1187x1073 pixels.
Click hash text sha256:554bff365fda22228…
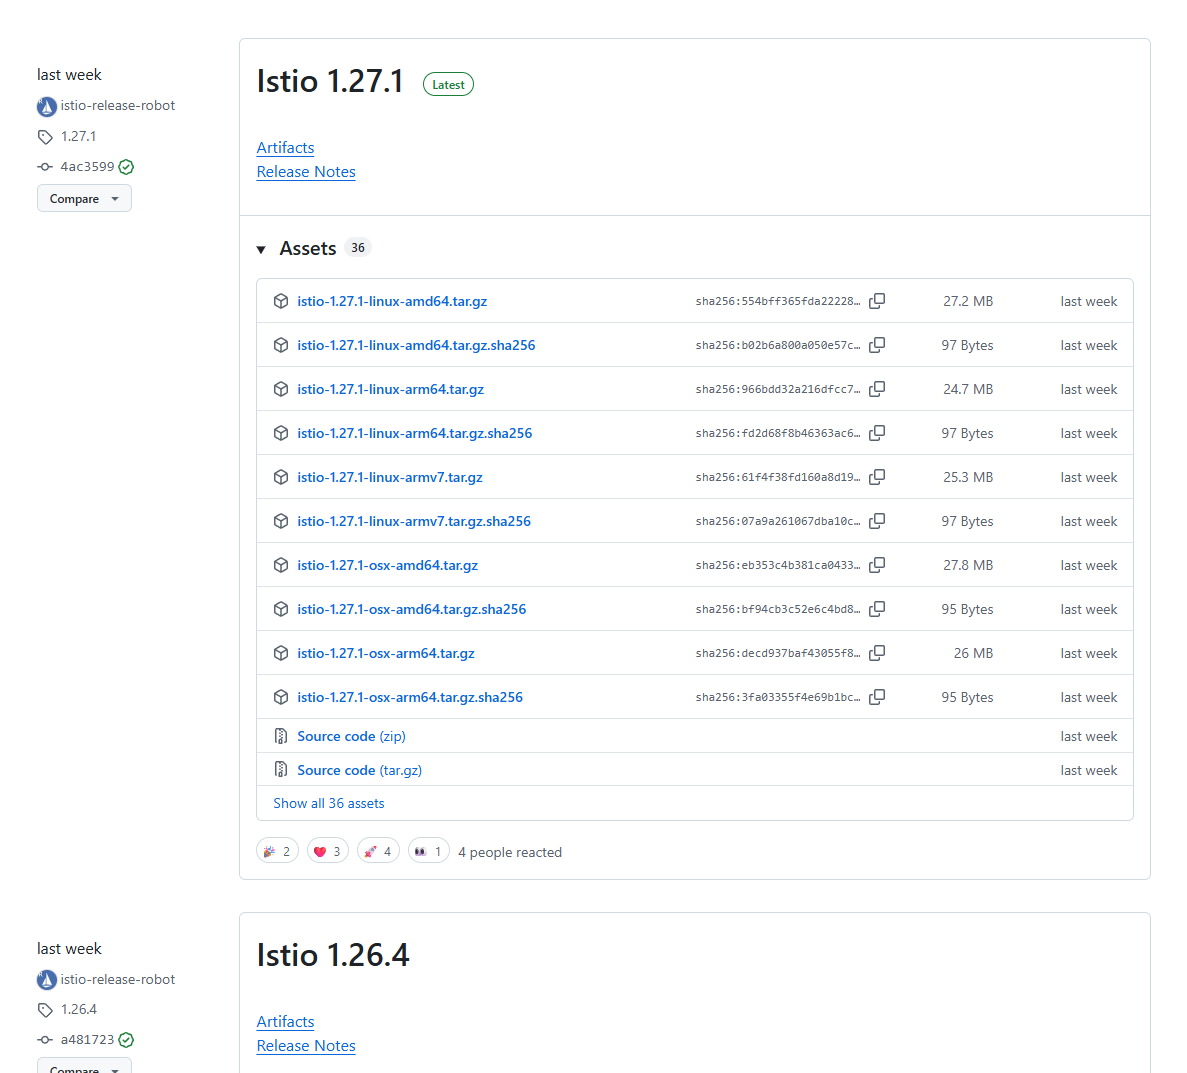click(778, 301)
